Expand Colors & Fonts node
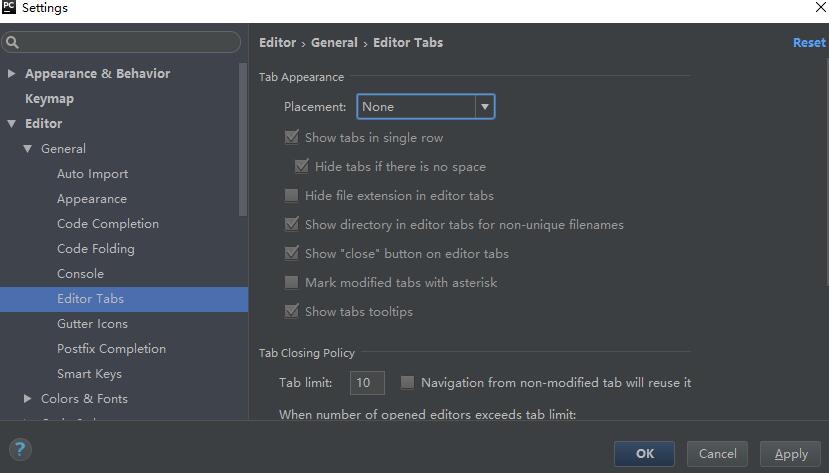 click(28, 399)
